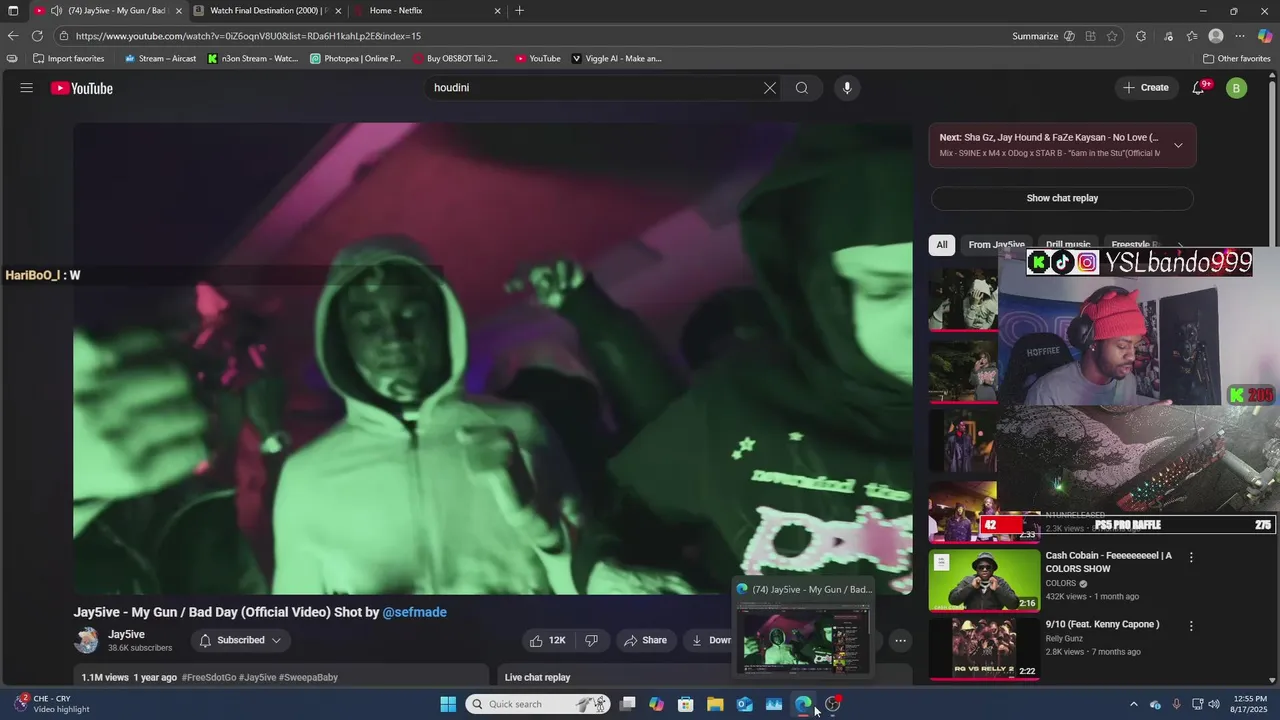Go to the YouTube home logo
This screenshot has width=1280, height=720.
tap(82, 88)
